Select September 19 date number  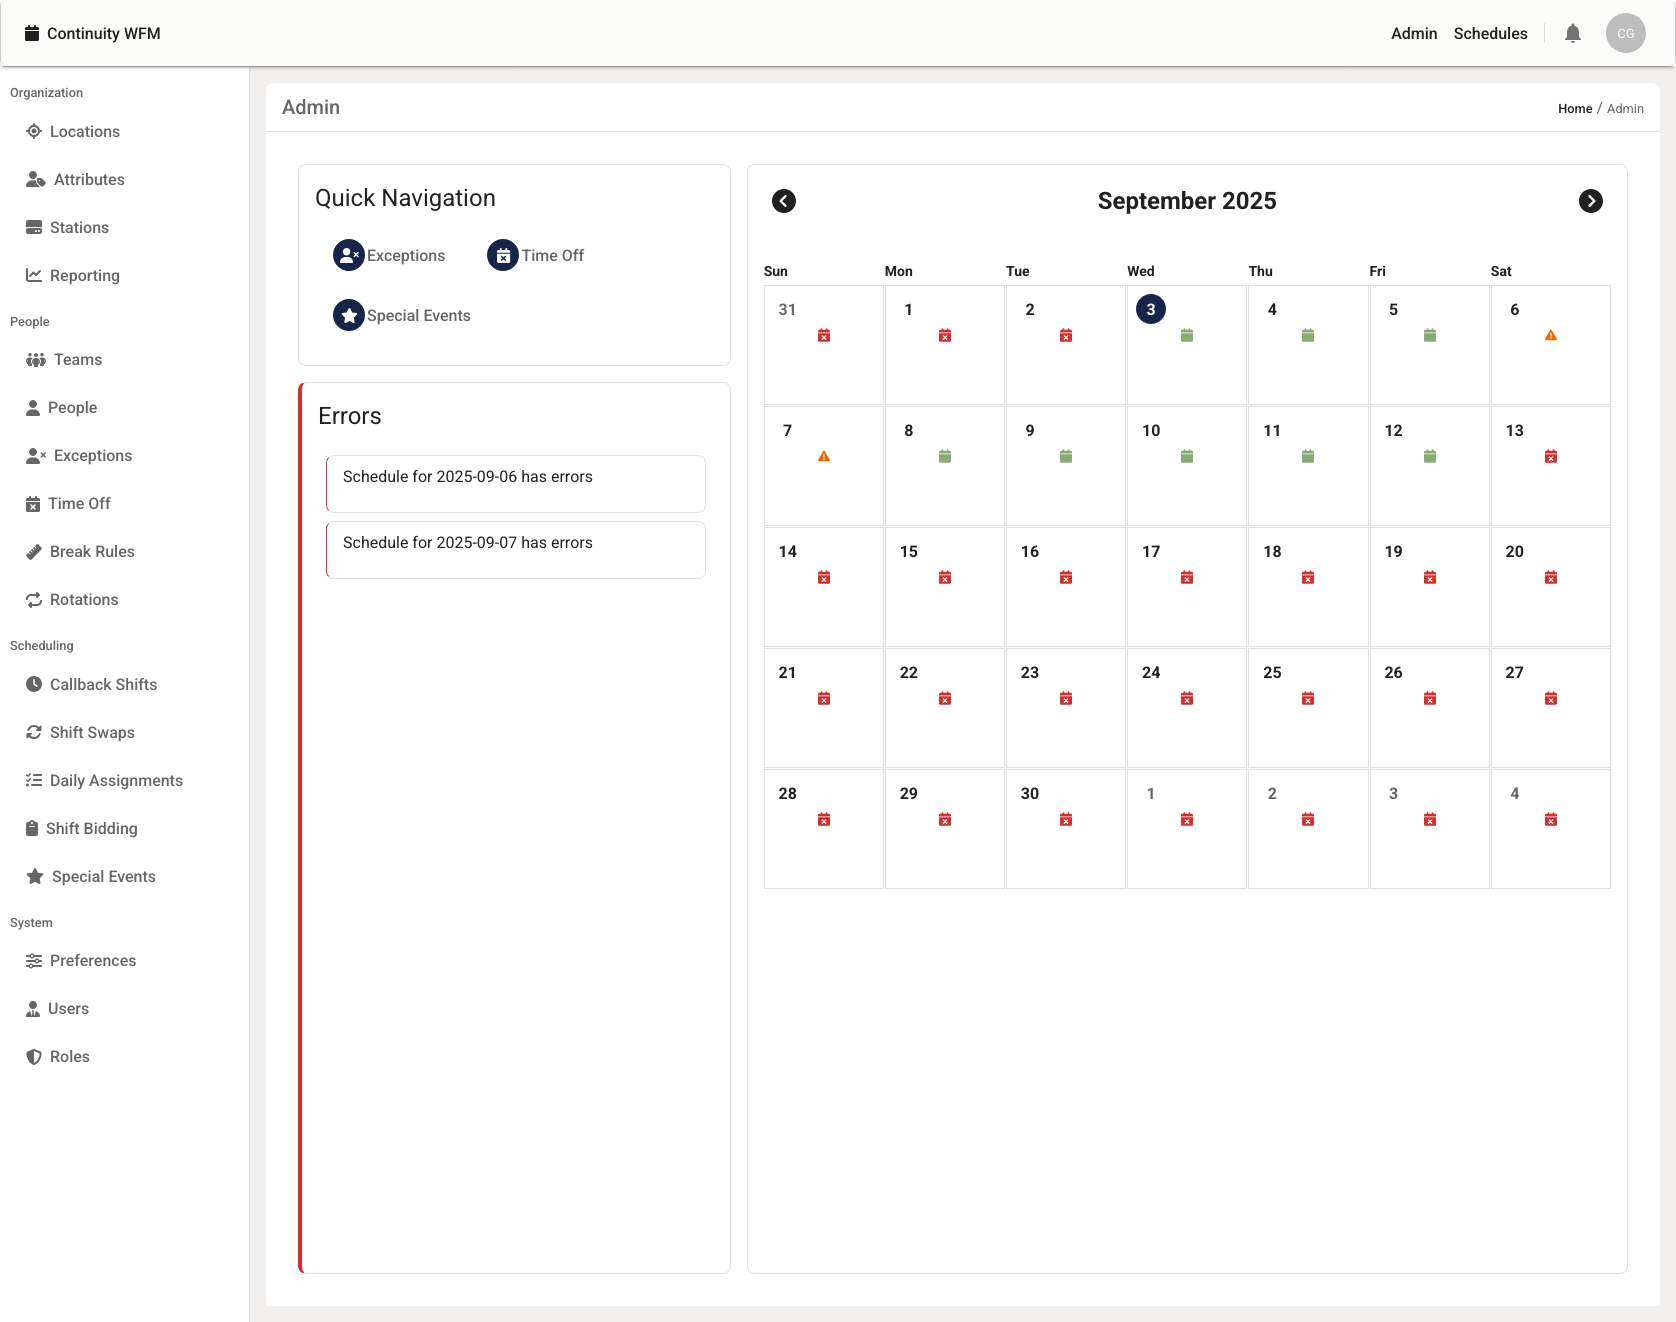coord(1394,551)
